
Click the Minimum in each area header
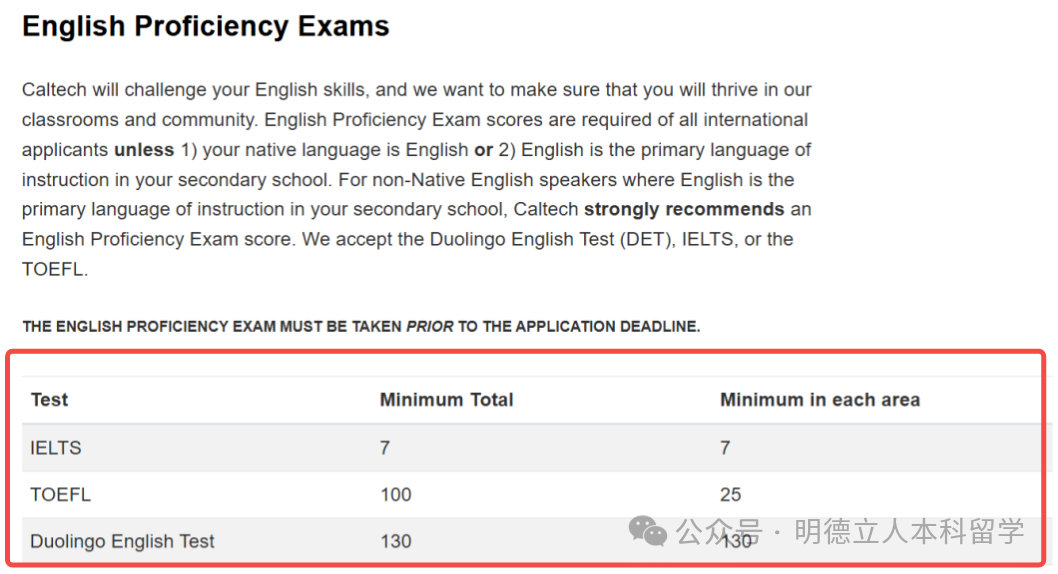click(819, 400)
